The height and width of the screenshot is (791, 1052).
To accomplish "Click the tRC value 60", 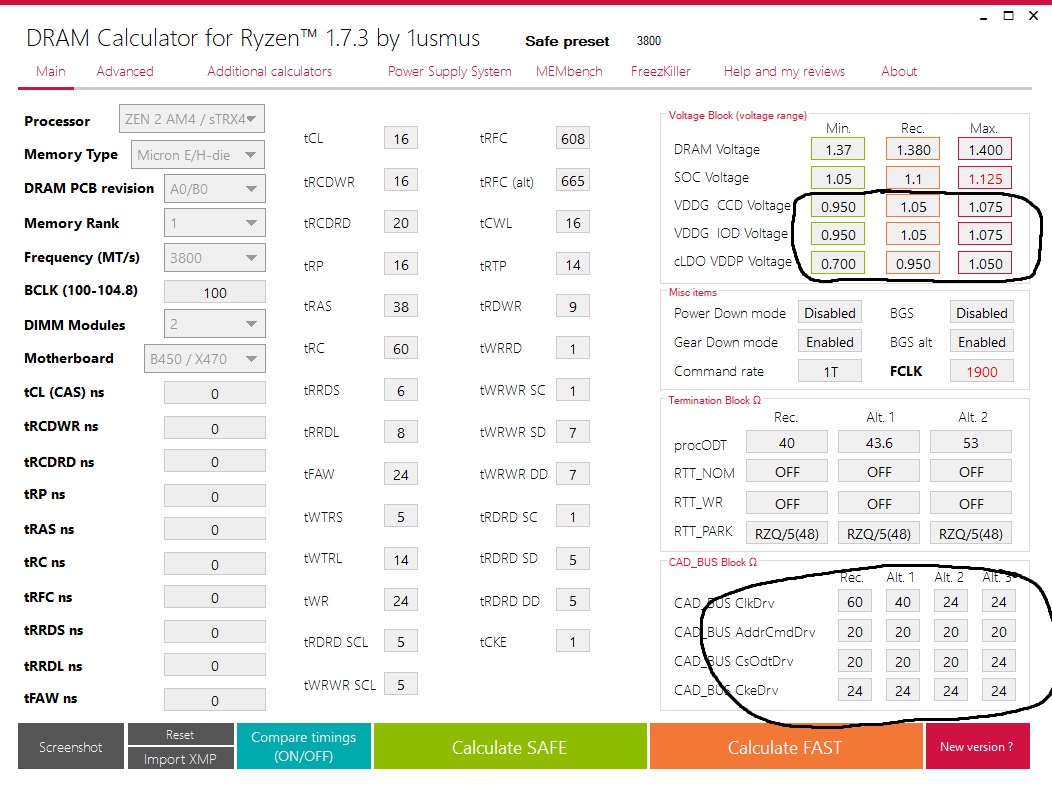I will click(x=401, y=348).
